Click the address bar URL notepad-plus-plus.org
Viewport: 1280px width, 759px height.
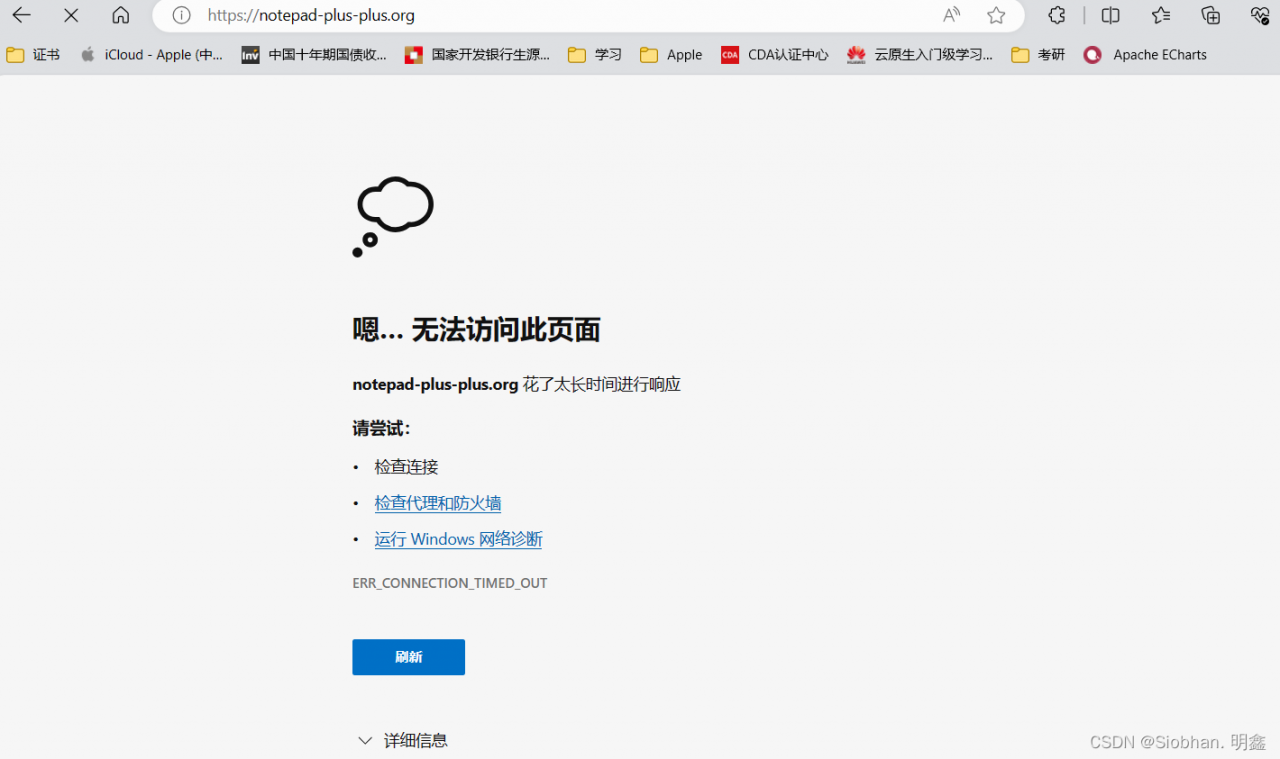pos(311,15)
